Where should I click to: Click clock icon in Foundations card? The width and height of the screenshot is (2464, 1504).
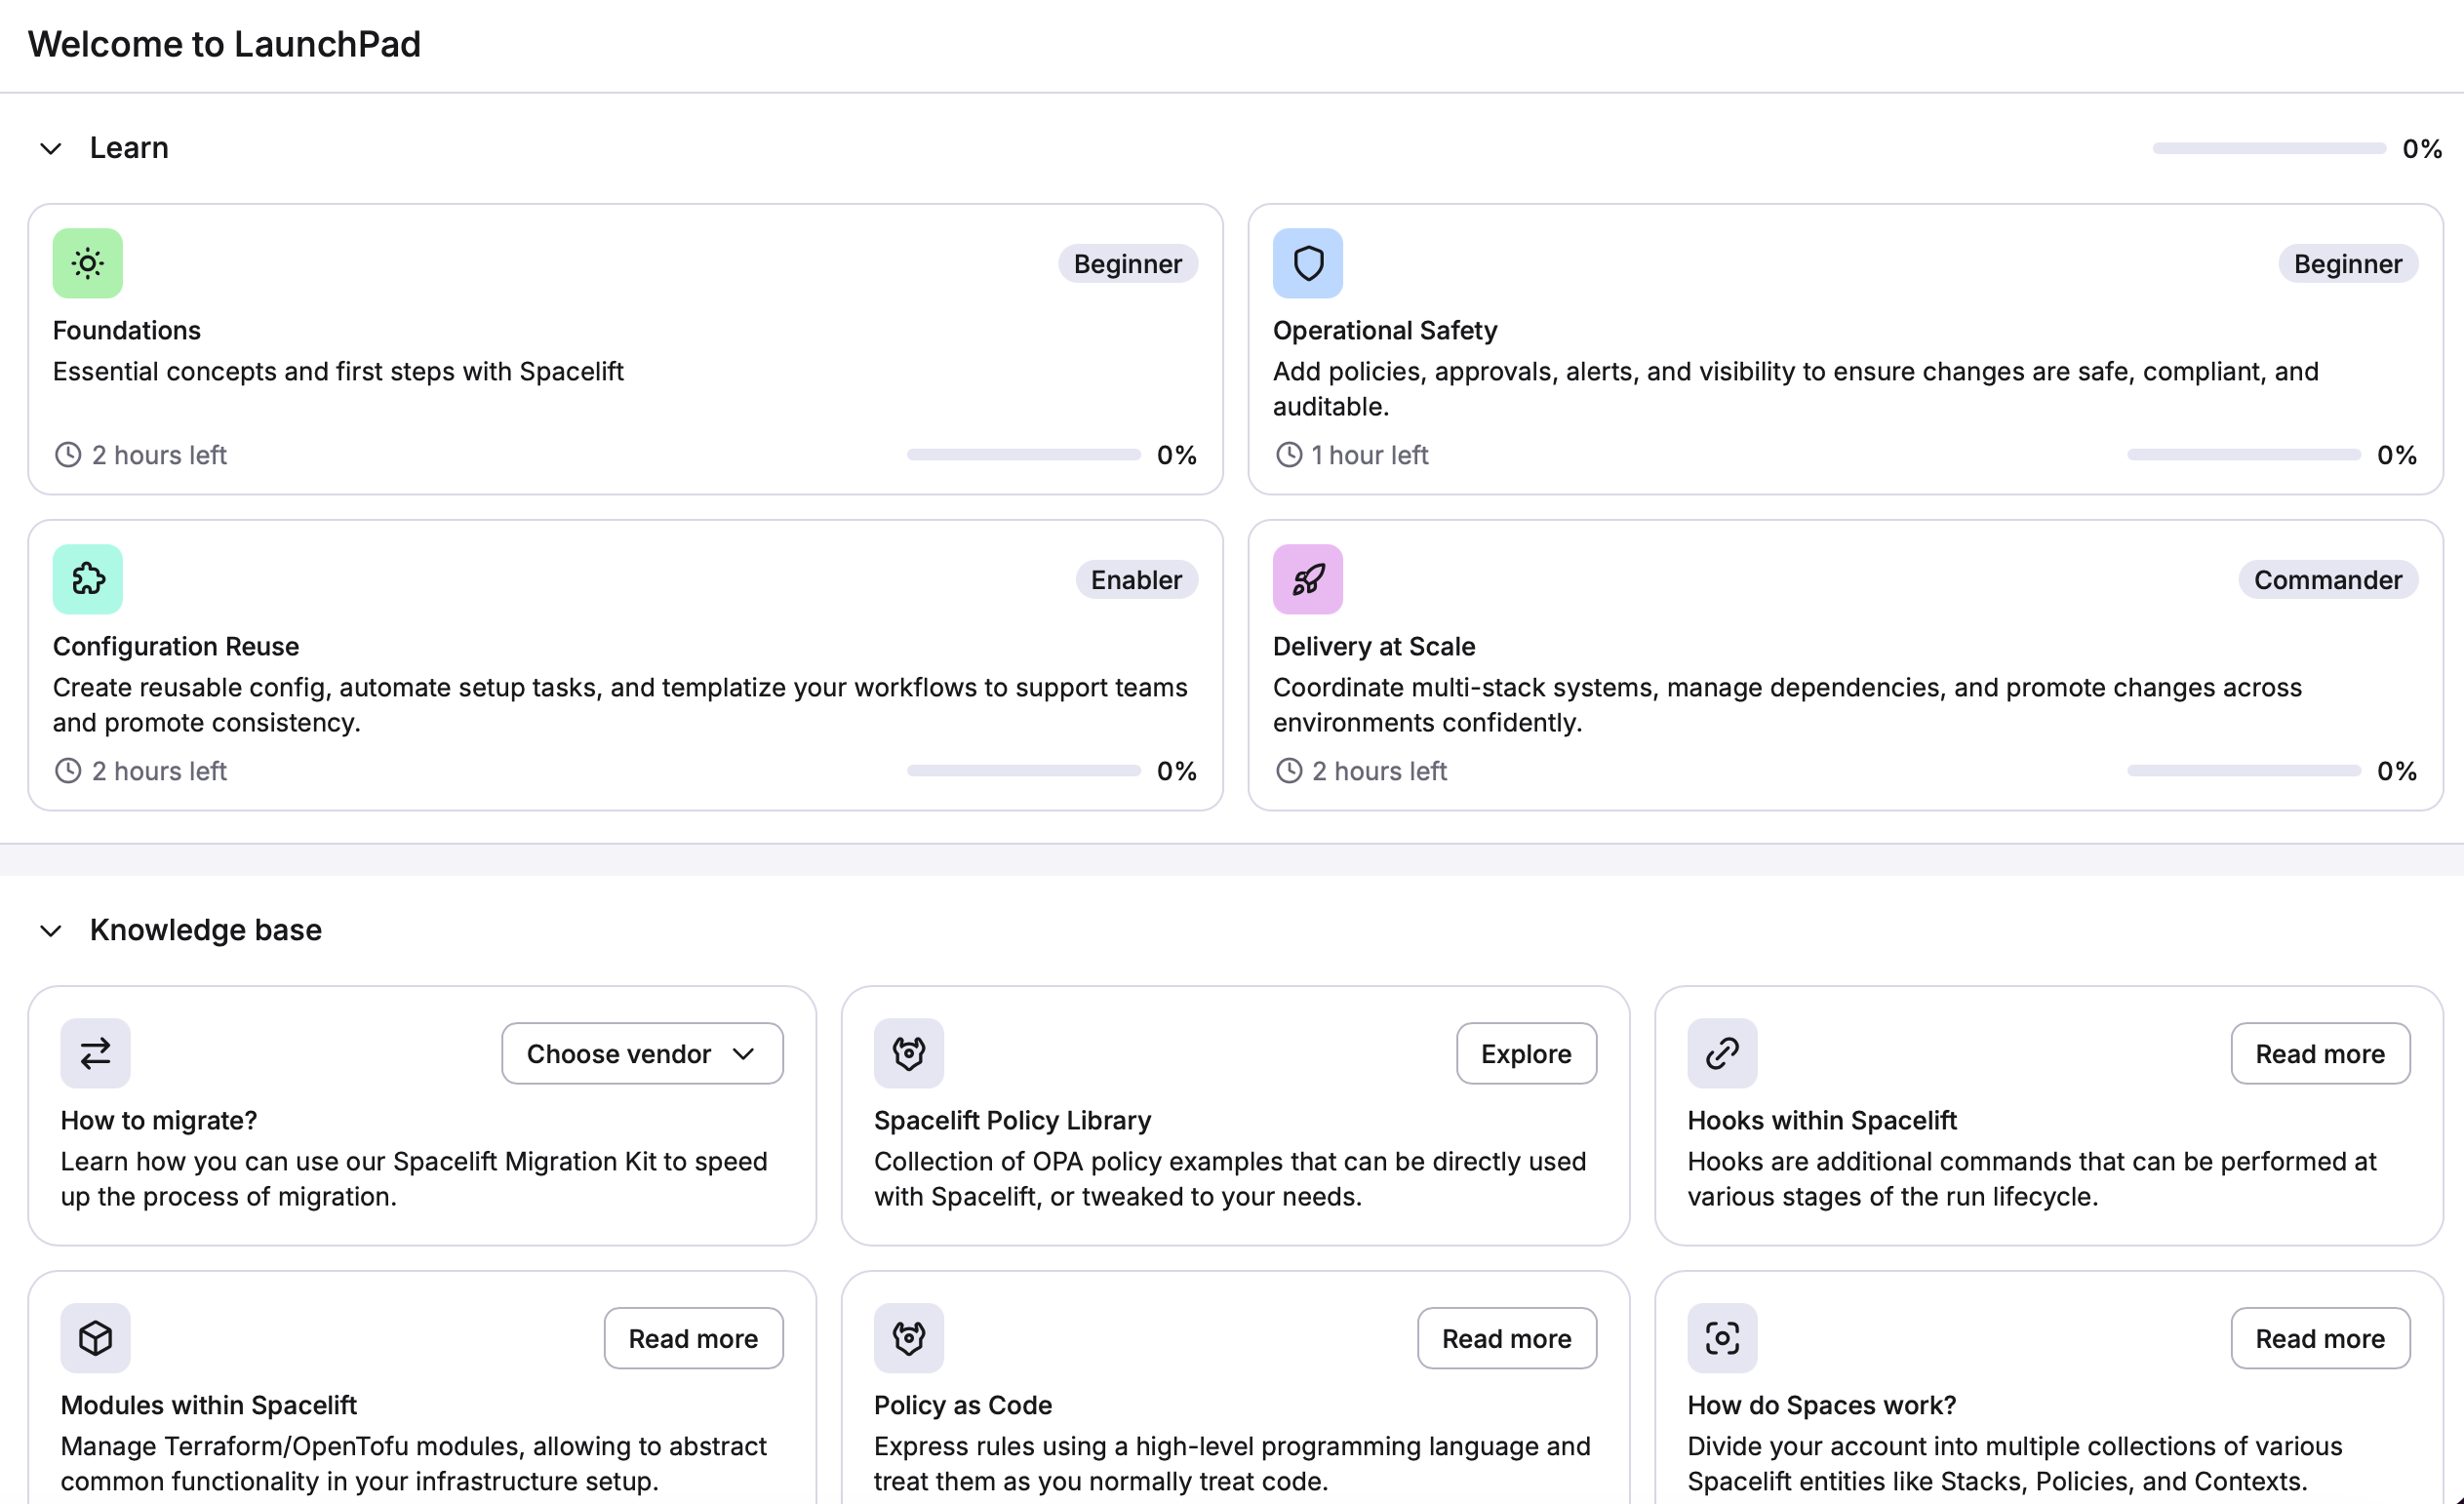(68, 455)
